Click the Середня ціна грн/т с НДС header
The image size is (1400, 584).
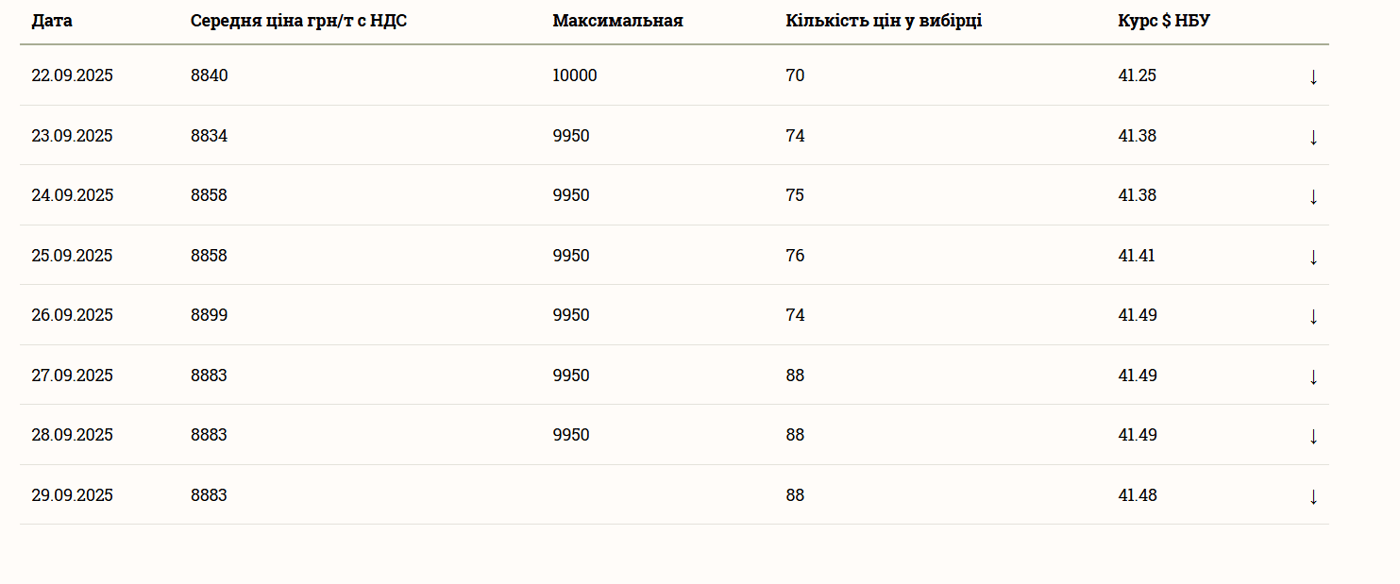298,21
